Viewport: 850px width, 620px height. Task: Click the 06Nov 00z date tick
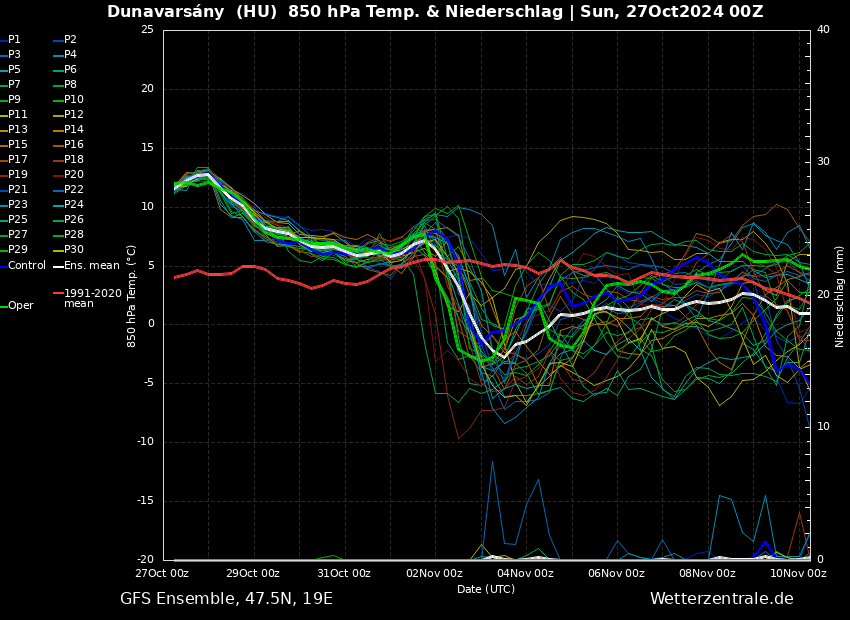(616, 574)
